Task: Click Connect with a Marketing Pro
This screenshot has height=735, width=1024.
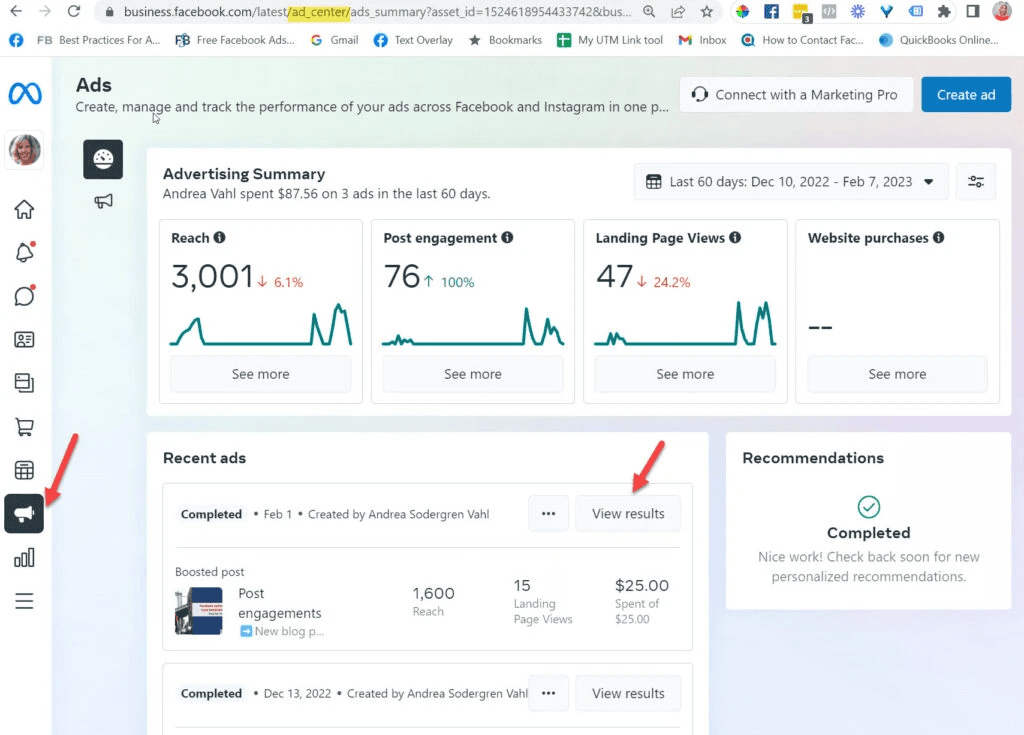Action: [x=795, y=95]
